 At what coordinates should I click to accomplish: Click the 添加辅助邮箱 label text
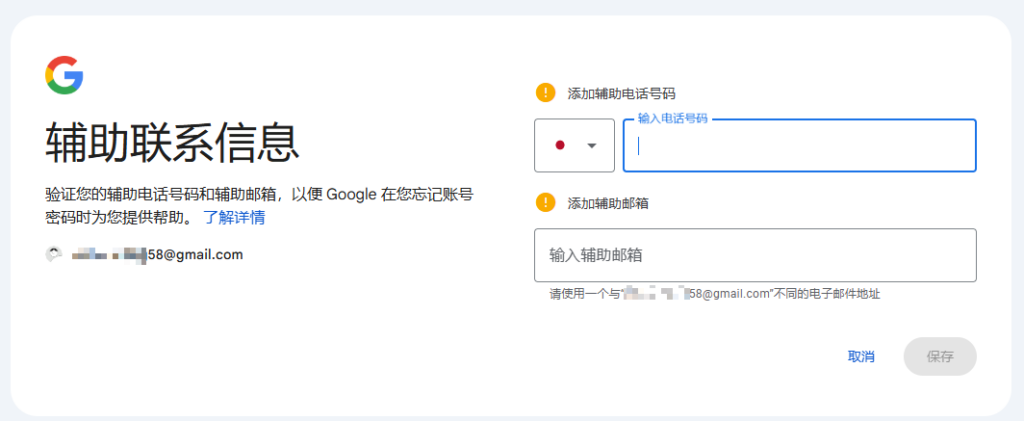608,203
